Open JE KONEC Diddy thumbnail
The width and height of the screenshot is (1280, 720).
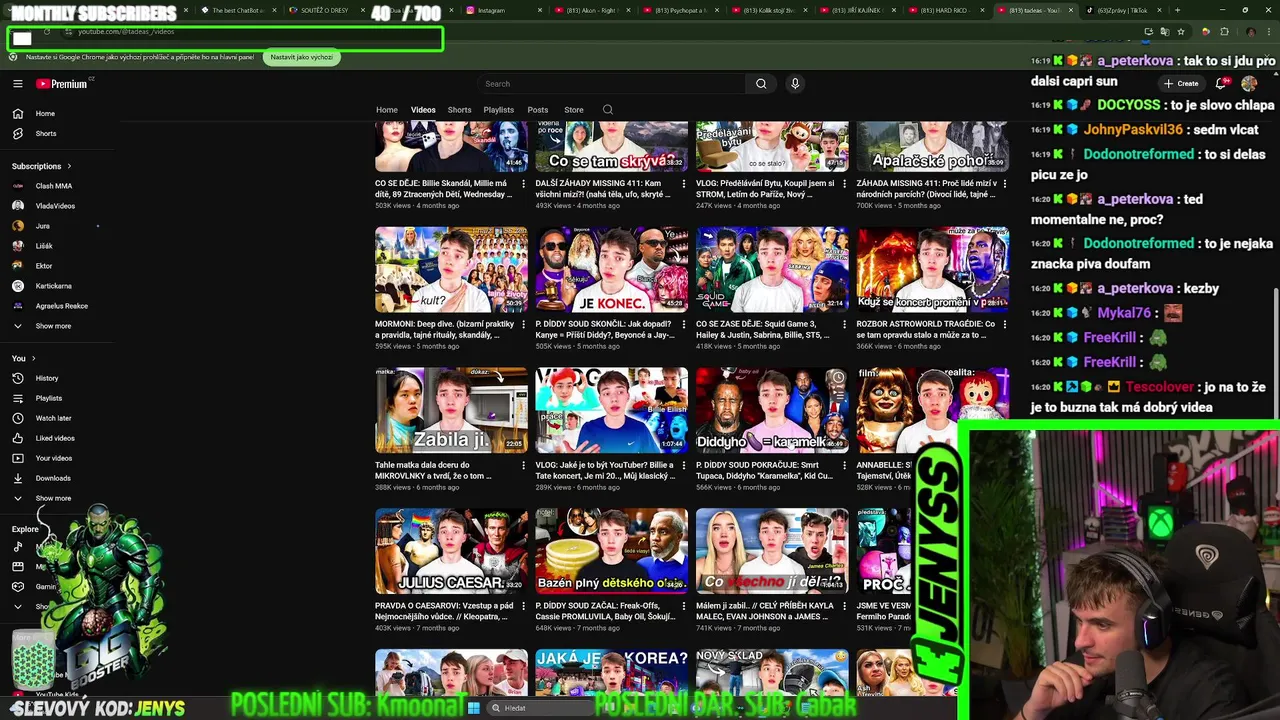tap(611, 270)
